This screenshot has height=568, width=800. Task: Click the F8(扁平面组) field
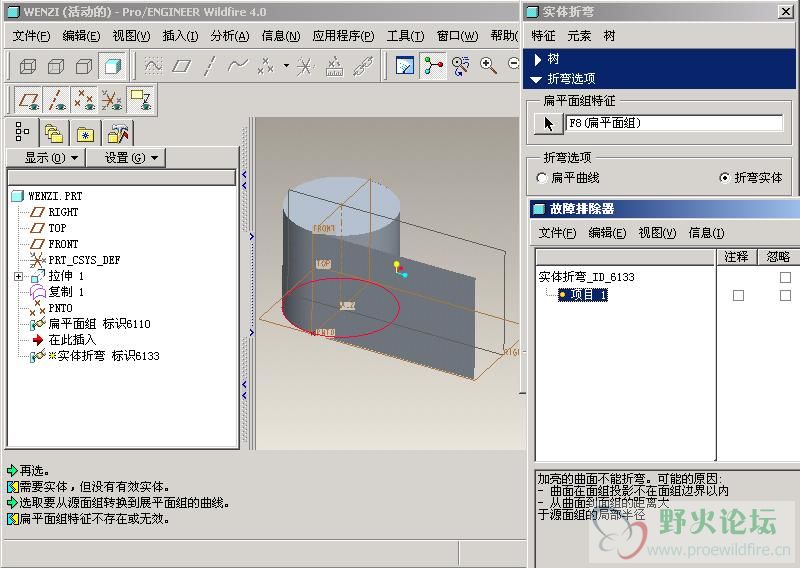tap(674, 123)
